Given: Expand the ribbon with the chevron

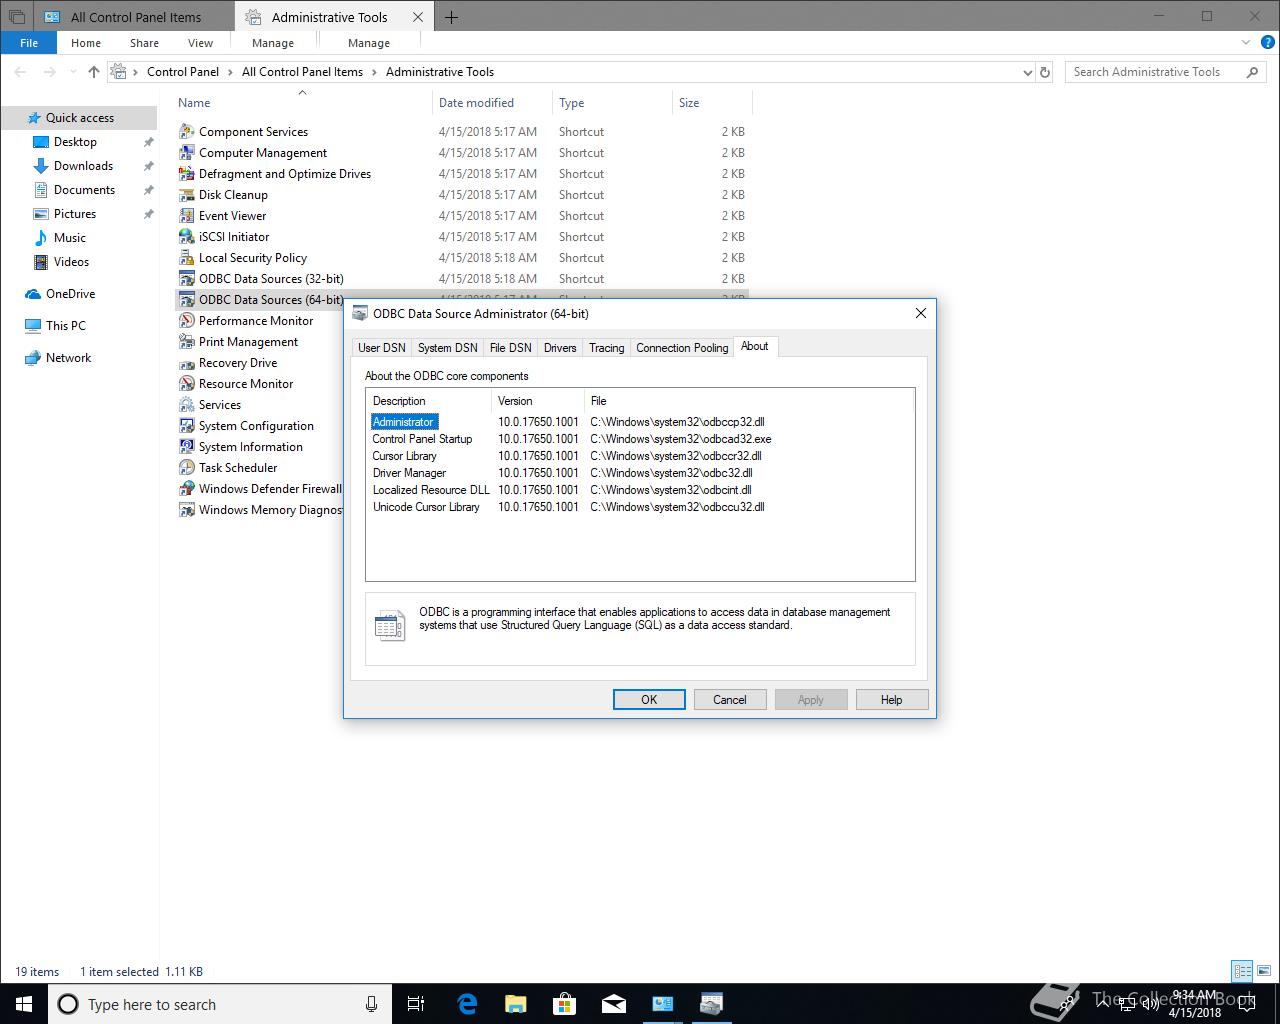Looking at the screenshot, I should tap(1246, 43).
